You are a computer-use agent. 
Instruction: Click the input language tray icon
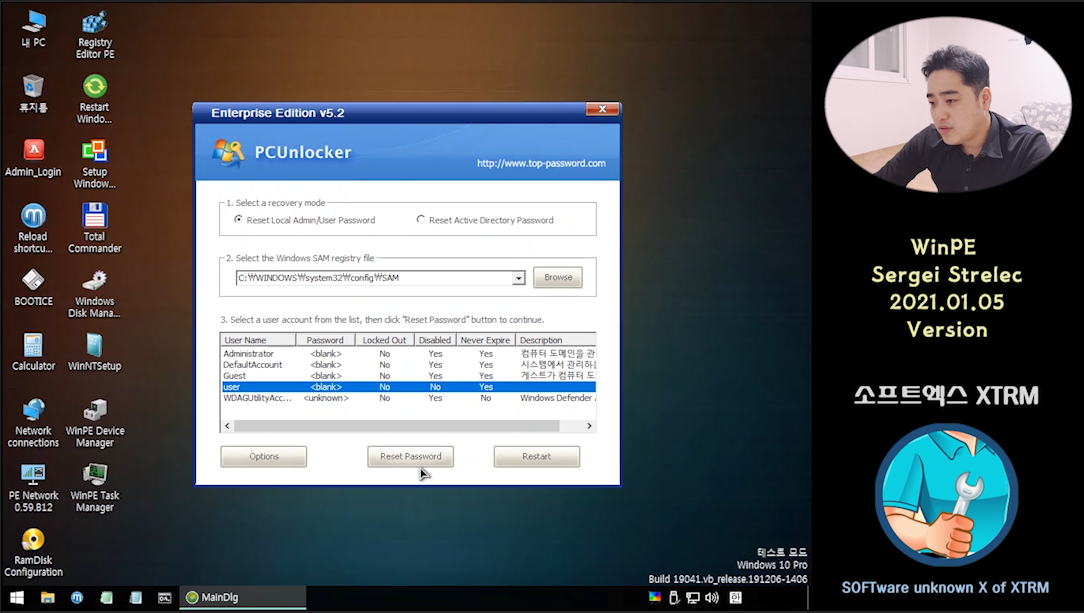[x=736, y=597]
